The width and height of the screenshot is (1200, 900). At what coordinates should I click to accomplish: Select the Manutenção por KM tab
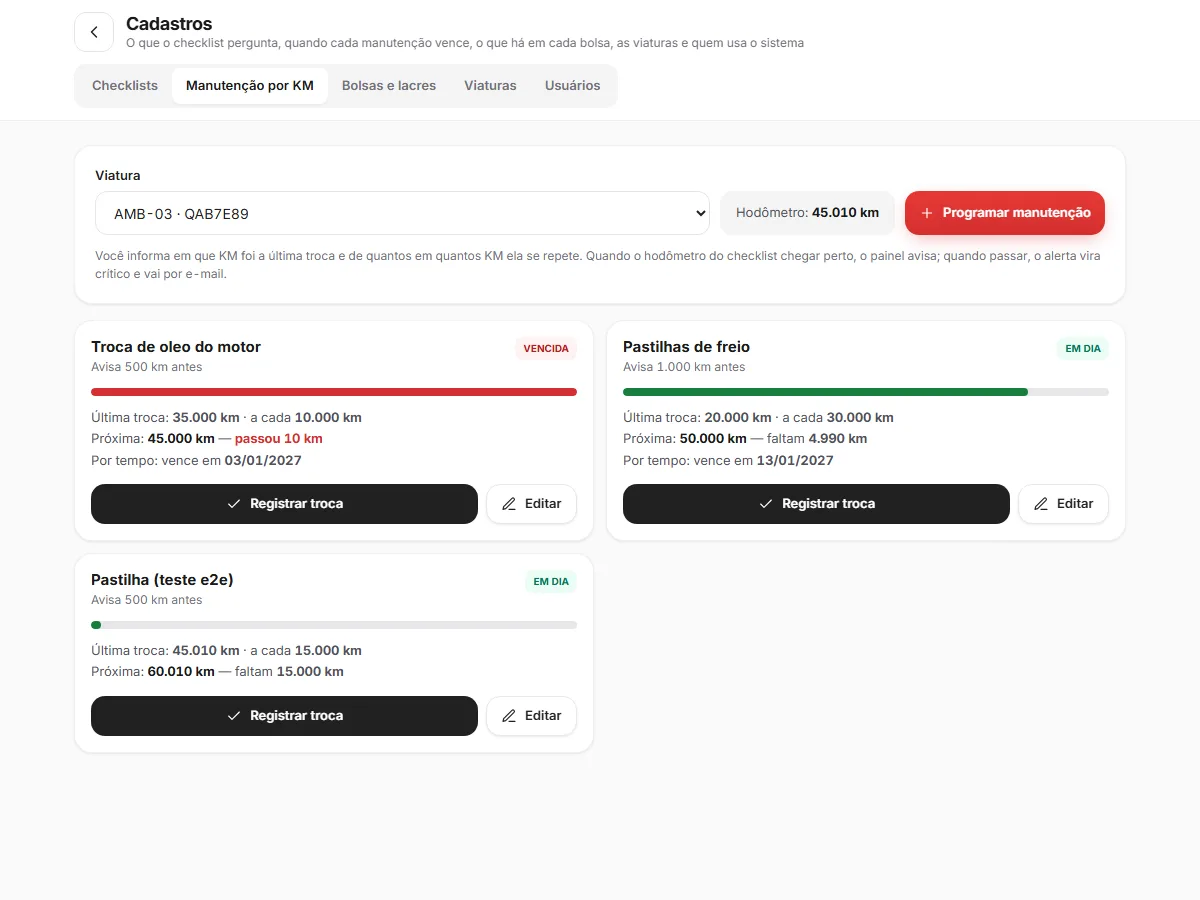250,86
